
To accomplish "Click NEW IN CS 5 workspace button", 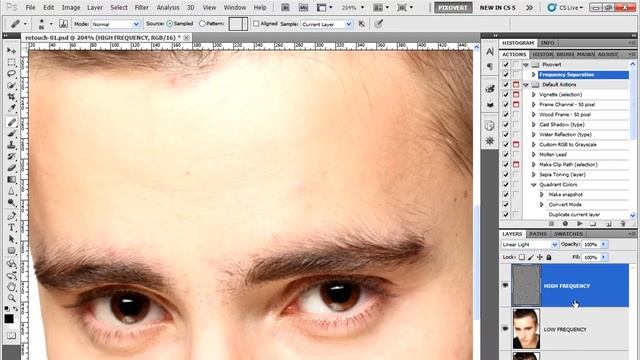I will click(x=497, y=7).
